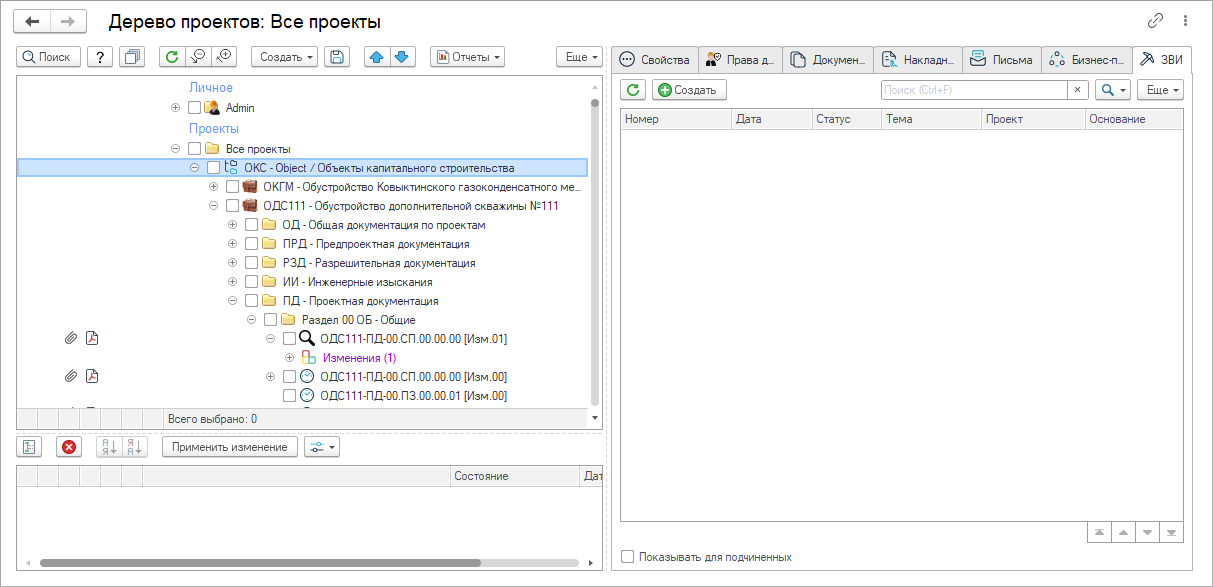Click the save (floppy disk) toolbar icon
The height and width of the screenshot is (587, 1213).
click(x=337, y=57)
